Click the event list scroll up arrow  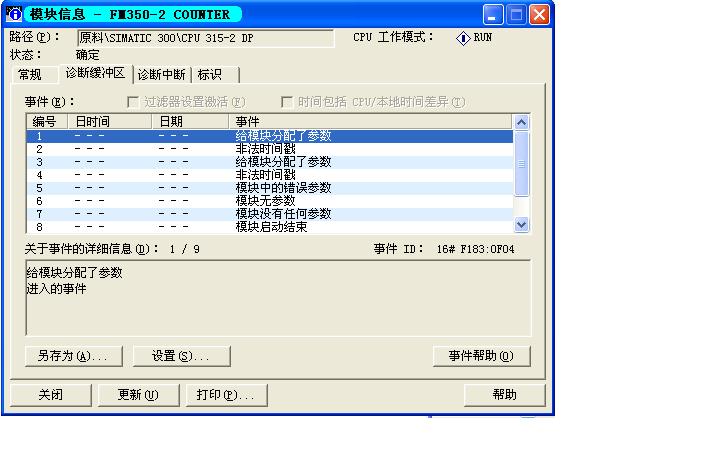pyautogui.click(x=521, y=123)
